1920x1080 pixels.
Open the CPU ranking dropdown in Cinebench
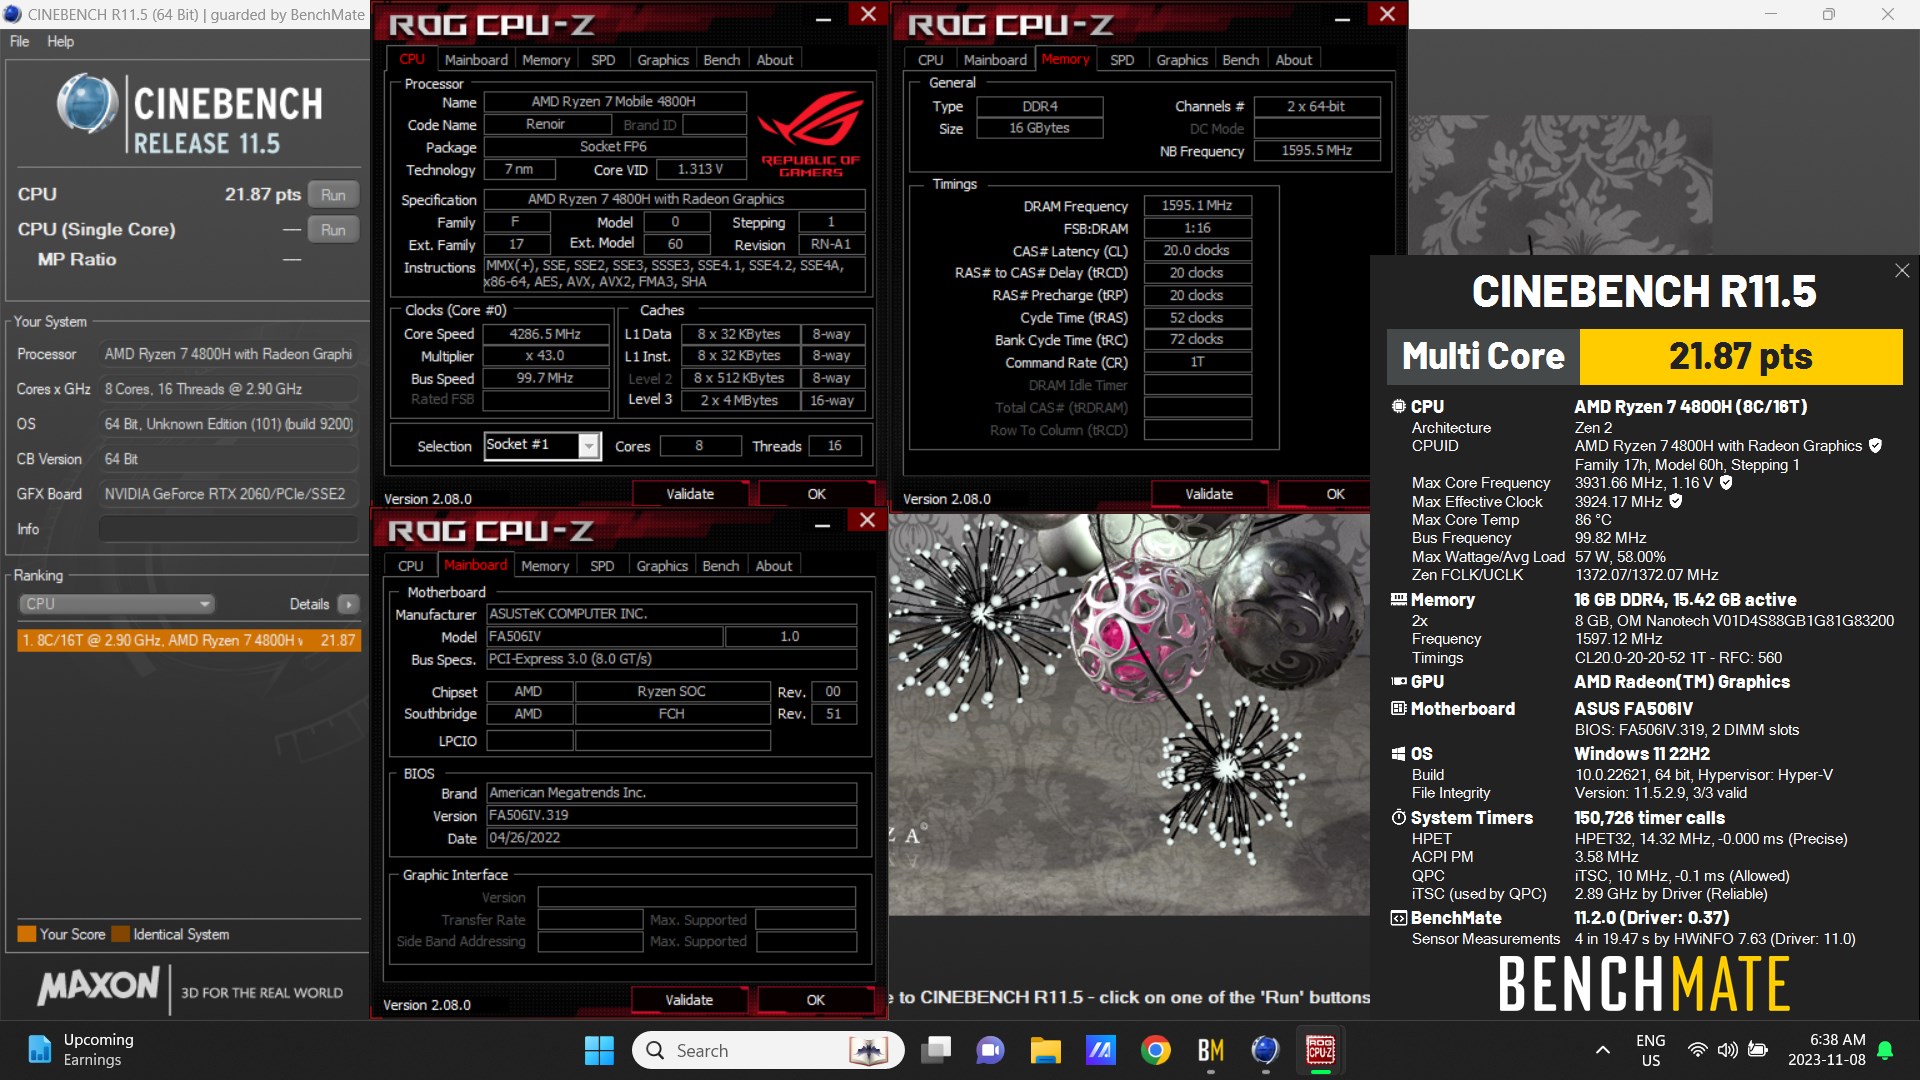[x=117, y=604]
